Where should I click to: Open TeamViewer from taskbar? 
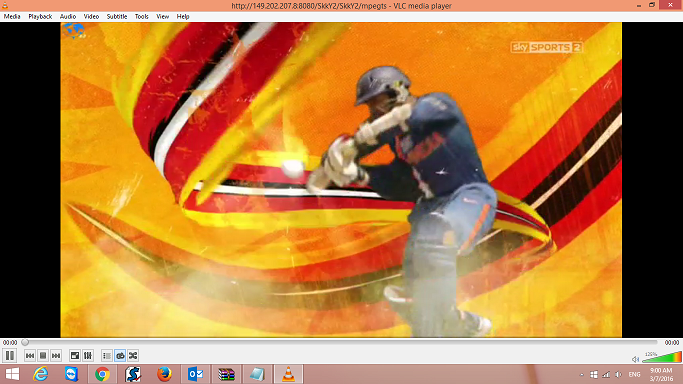click(71, 374)
